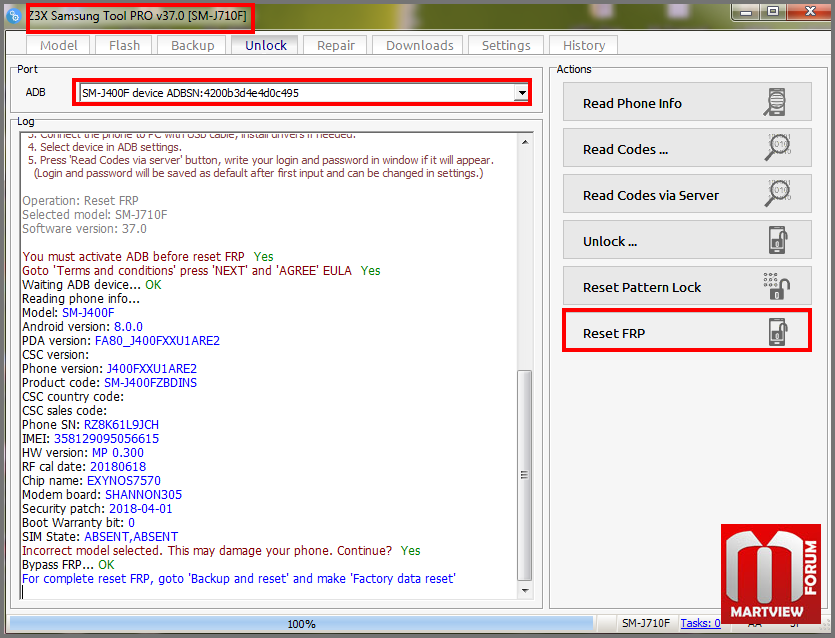This screenshot has width=835, height=638.
Task: Click the magnifier icon on Read Codes via Server
Action: 777,193
